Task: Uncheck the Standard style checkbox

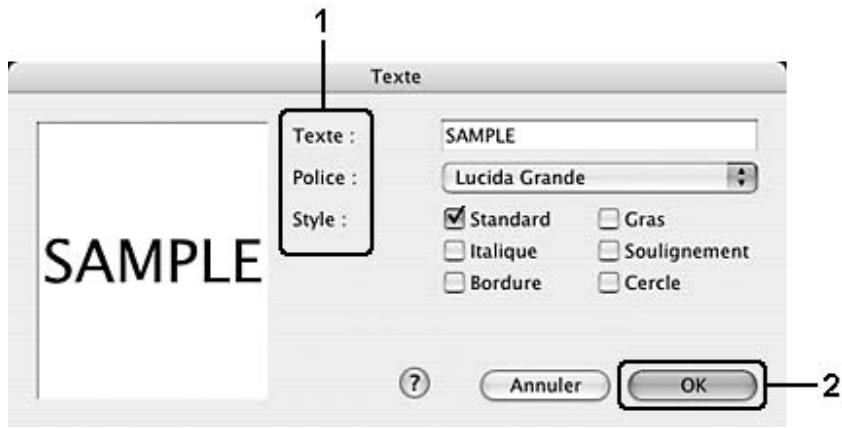Action: (455, 219)
